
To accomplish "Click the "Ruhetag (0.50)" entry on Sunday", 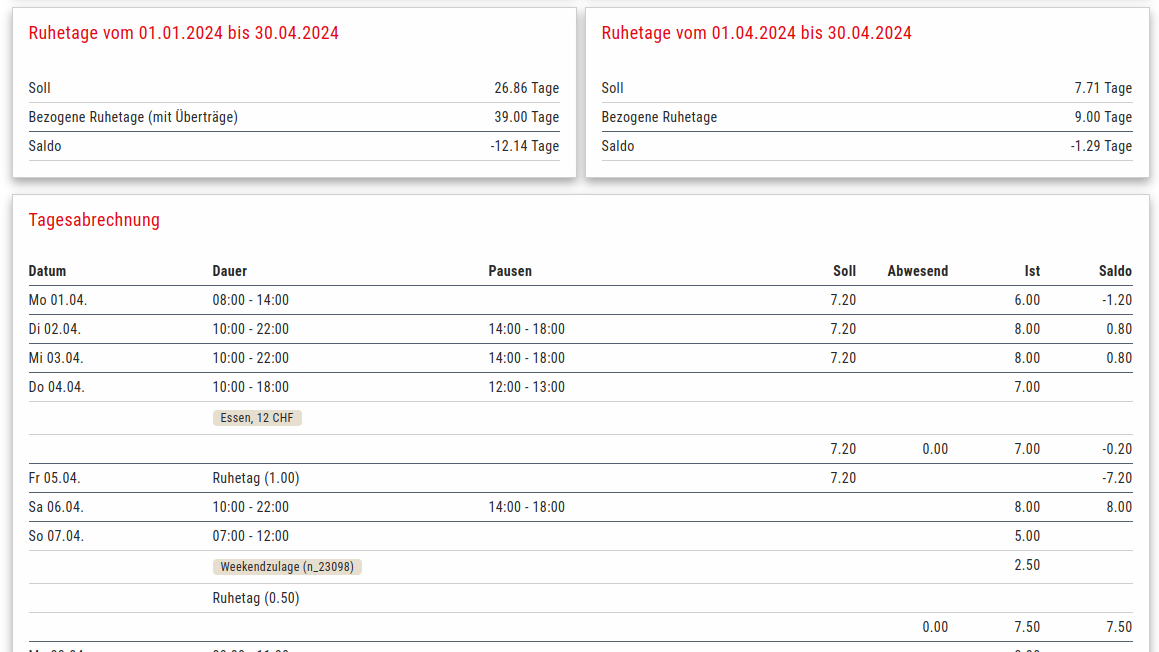I will pos(255,598).
